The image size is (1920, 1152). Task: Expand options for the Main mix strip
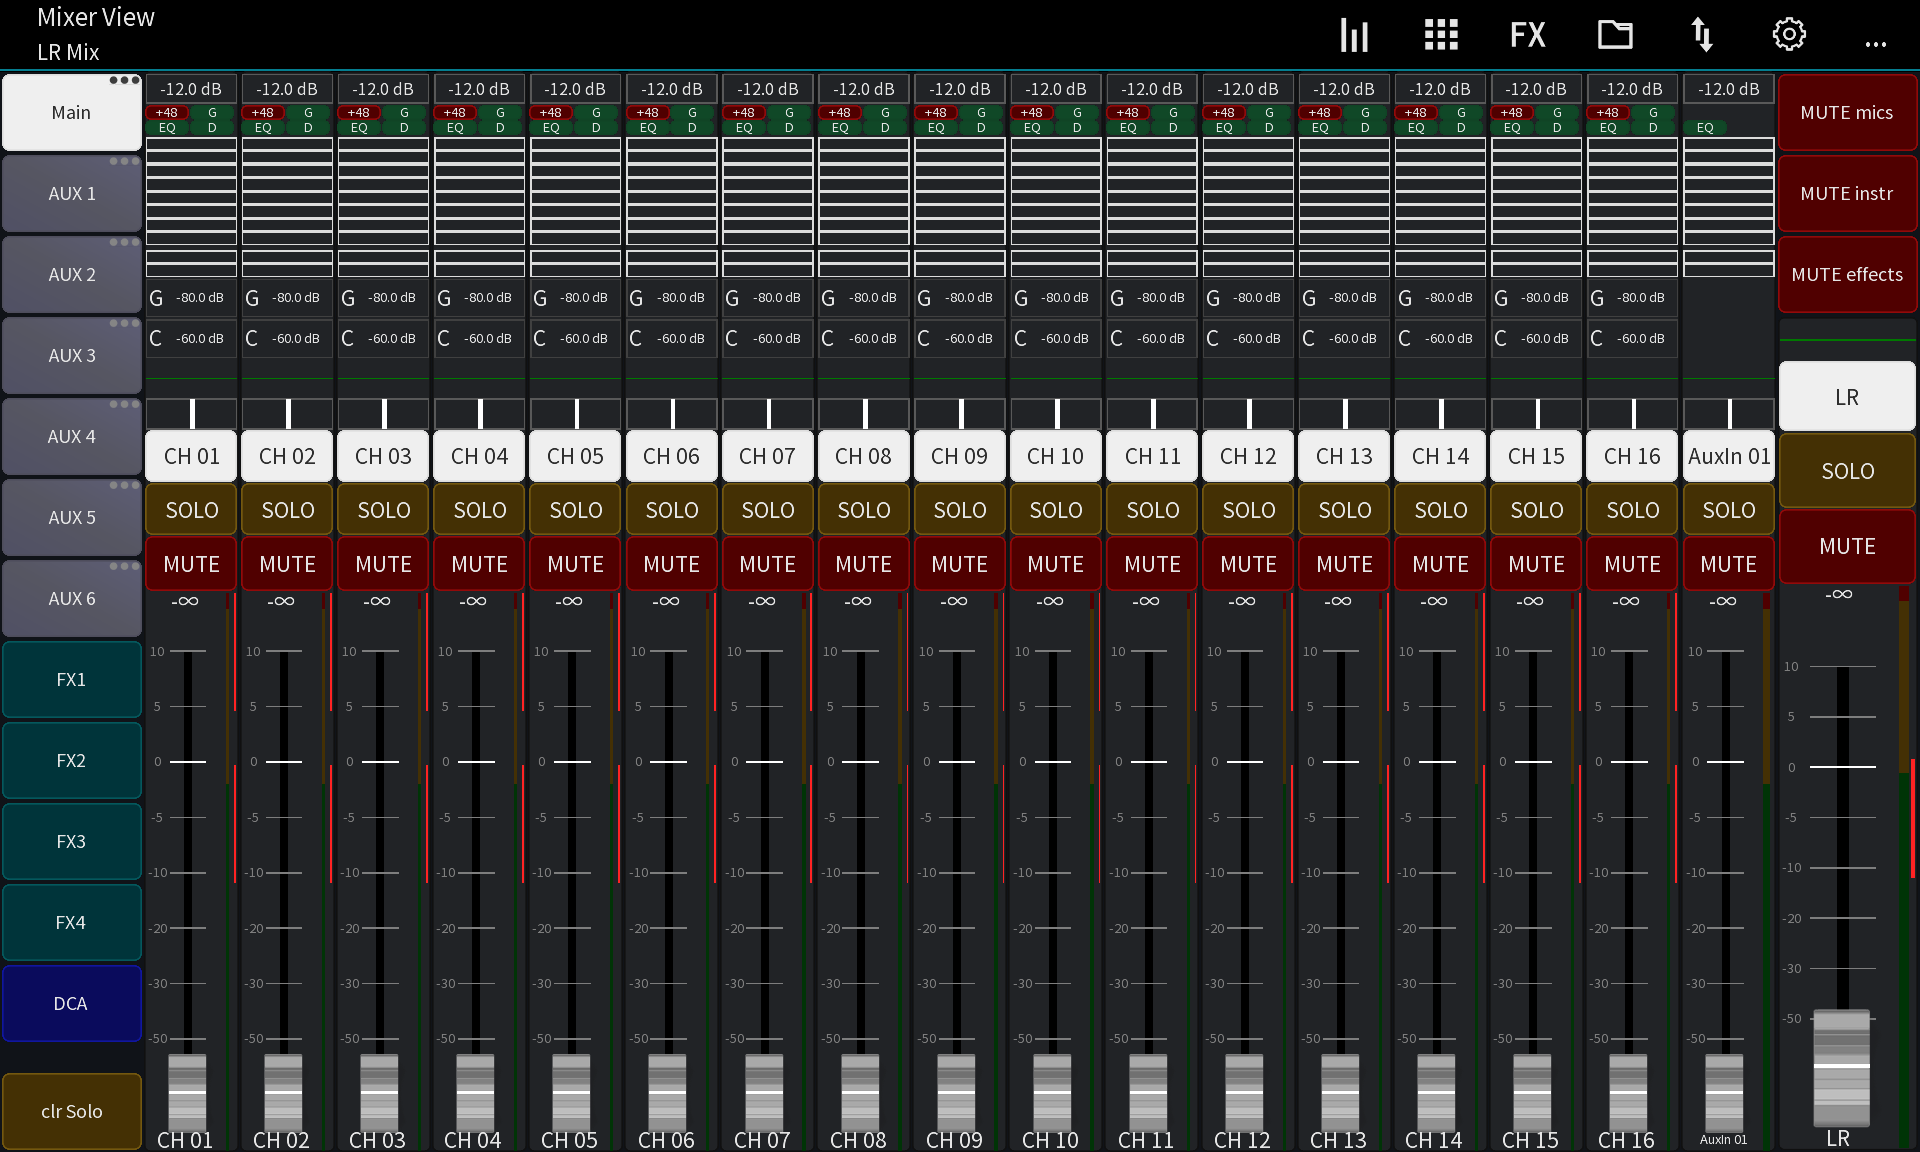tap(125, 79)
